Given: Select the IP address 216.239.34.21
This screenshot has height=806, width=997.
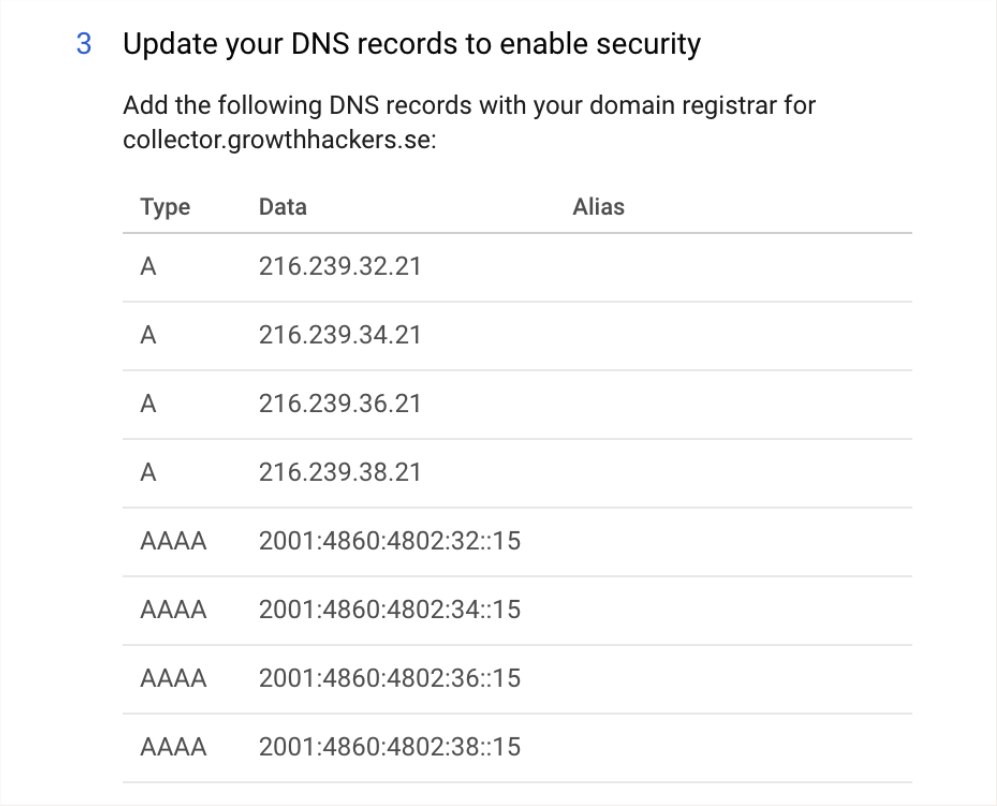Looking at the screenshot, I should click(339, 335).
